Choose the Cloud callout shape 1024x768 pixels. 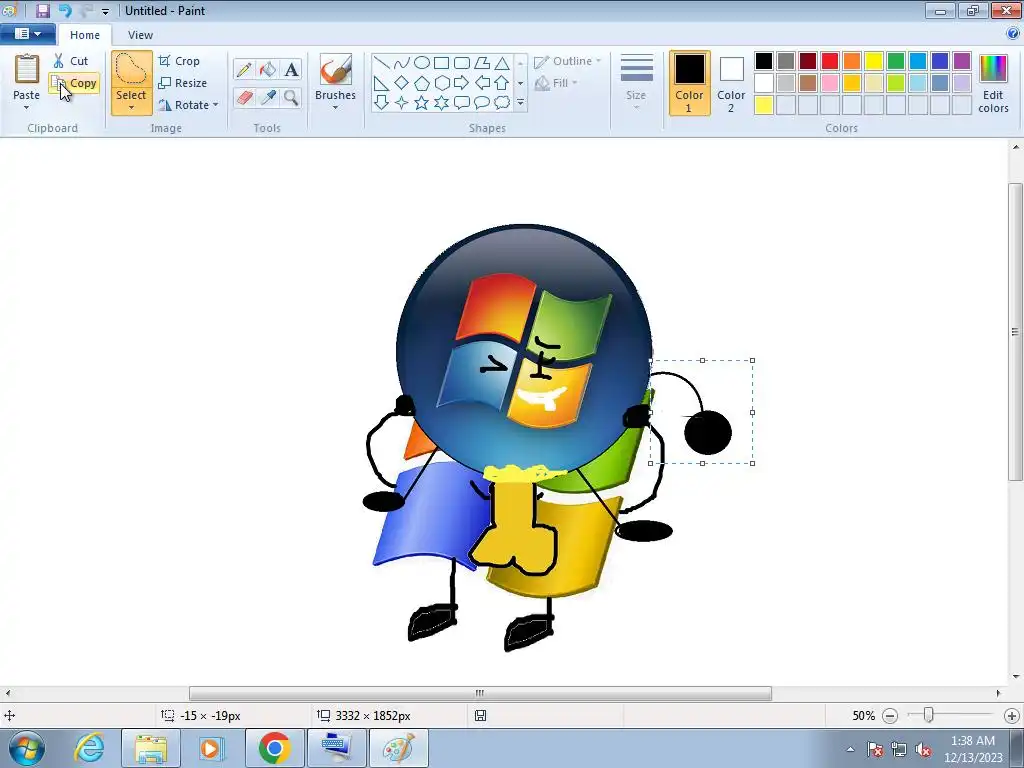[x=502, y=103]
